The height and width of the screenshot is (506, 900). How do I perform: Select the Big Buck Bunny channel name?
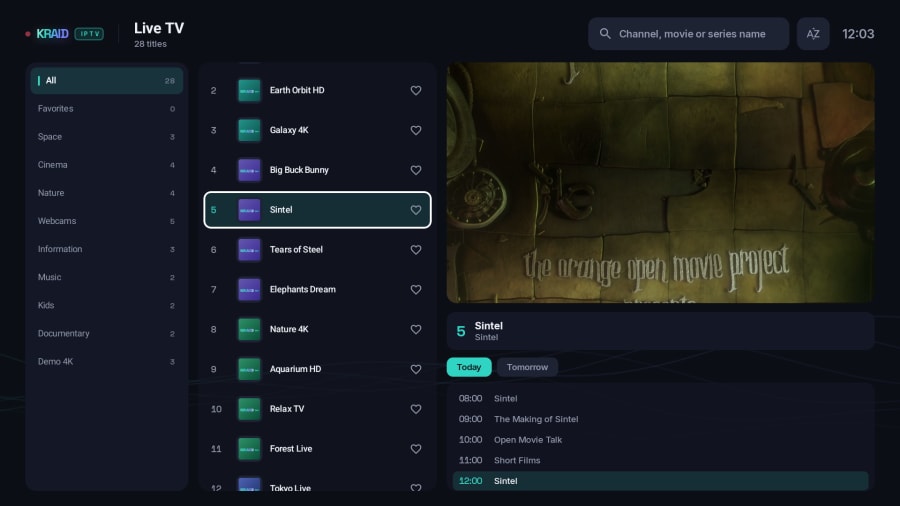[299, 170]
